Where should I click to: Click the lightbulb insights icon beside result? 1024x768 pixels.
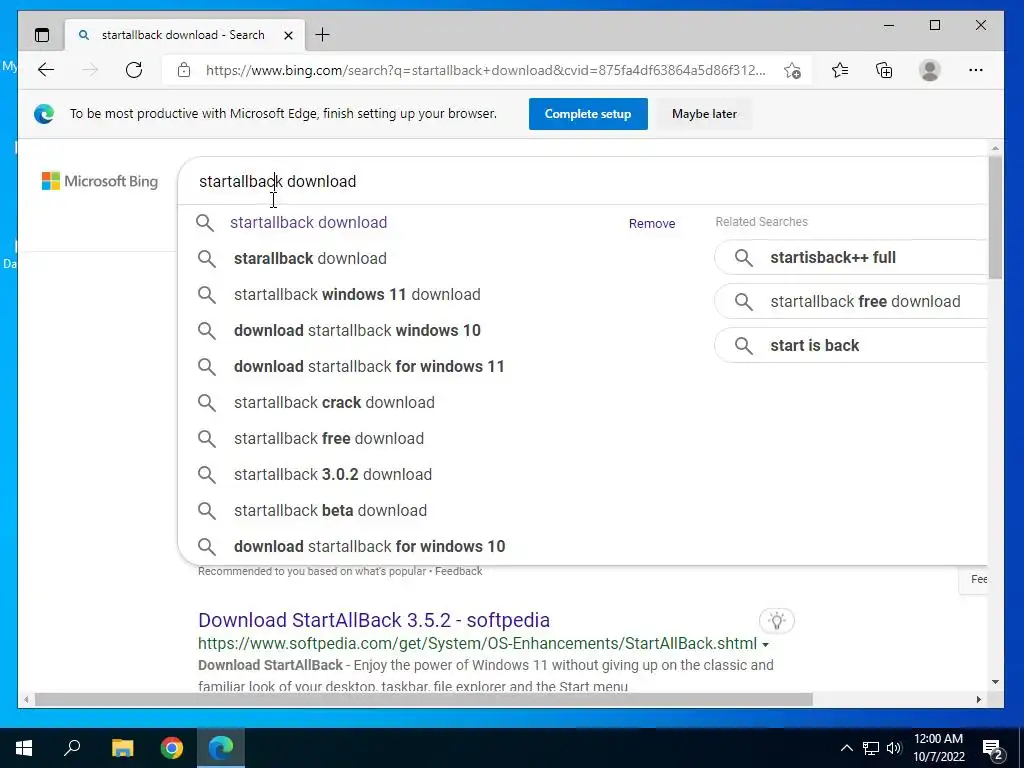click(x=776, y=620)
